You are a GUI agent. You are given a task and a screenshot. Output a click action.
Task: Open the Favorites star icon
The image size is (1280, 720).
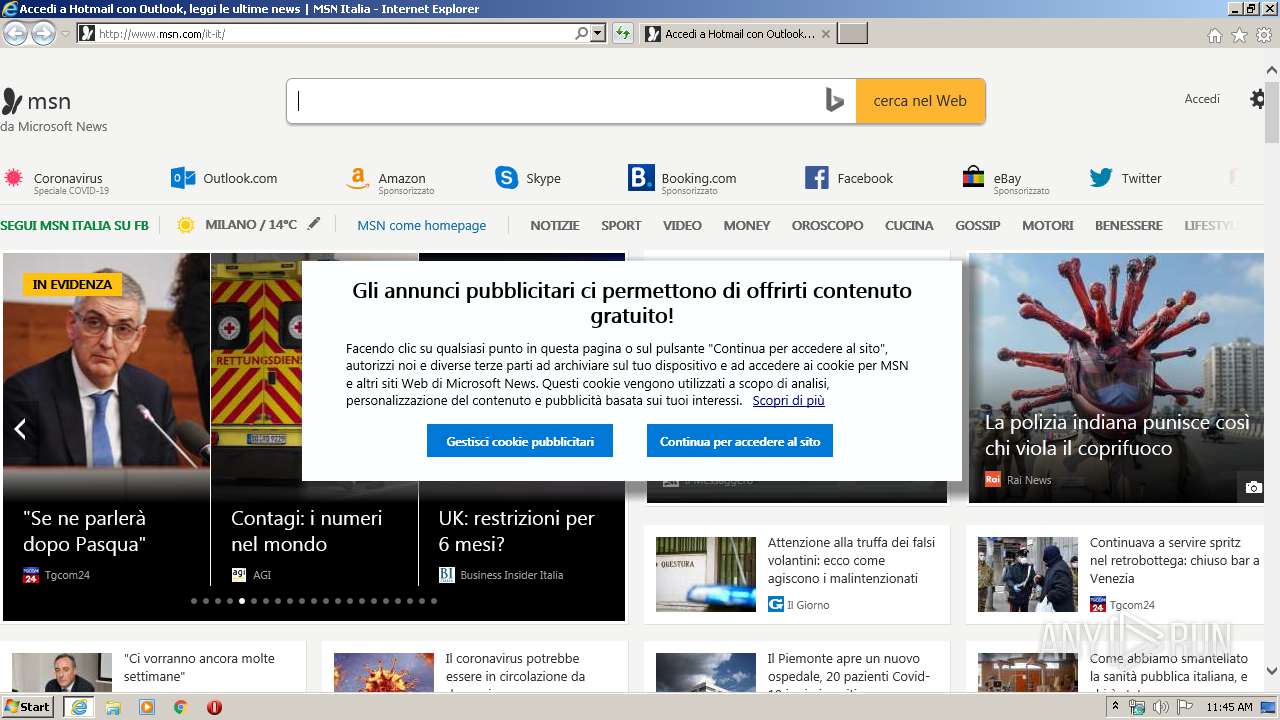tap(1239, 35)
